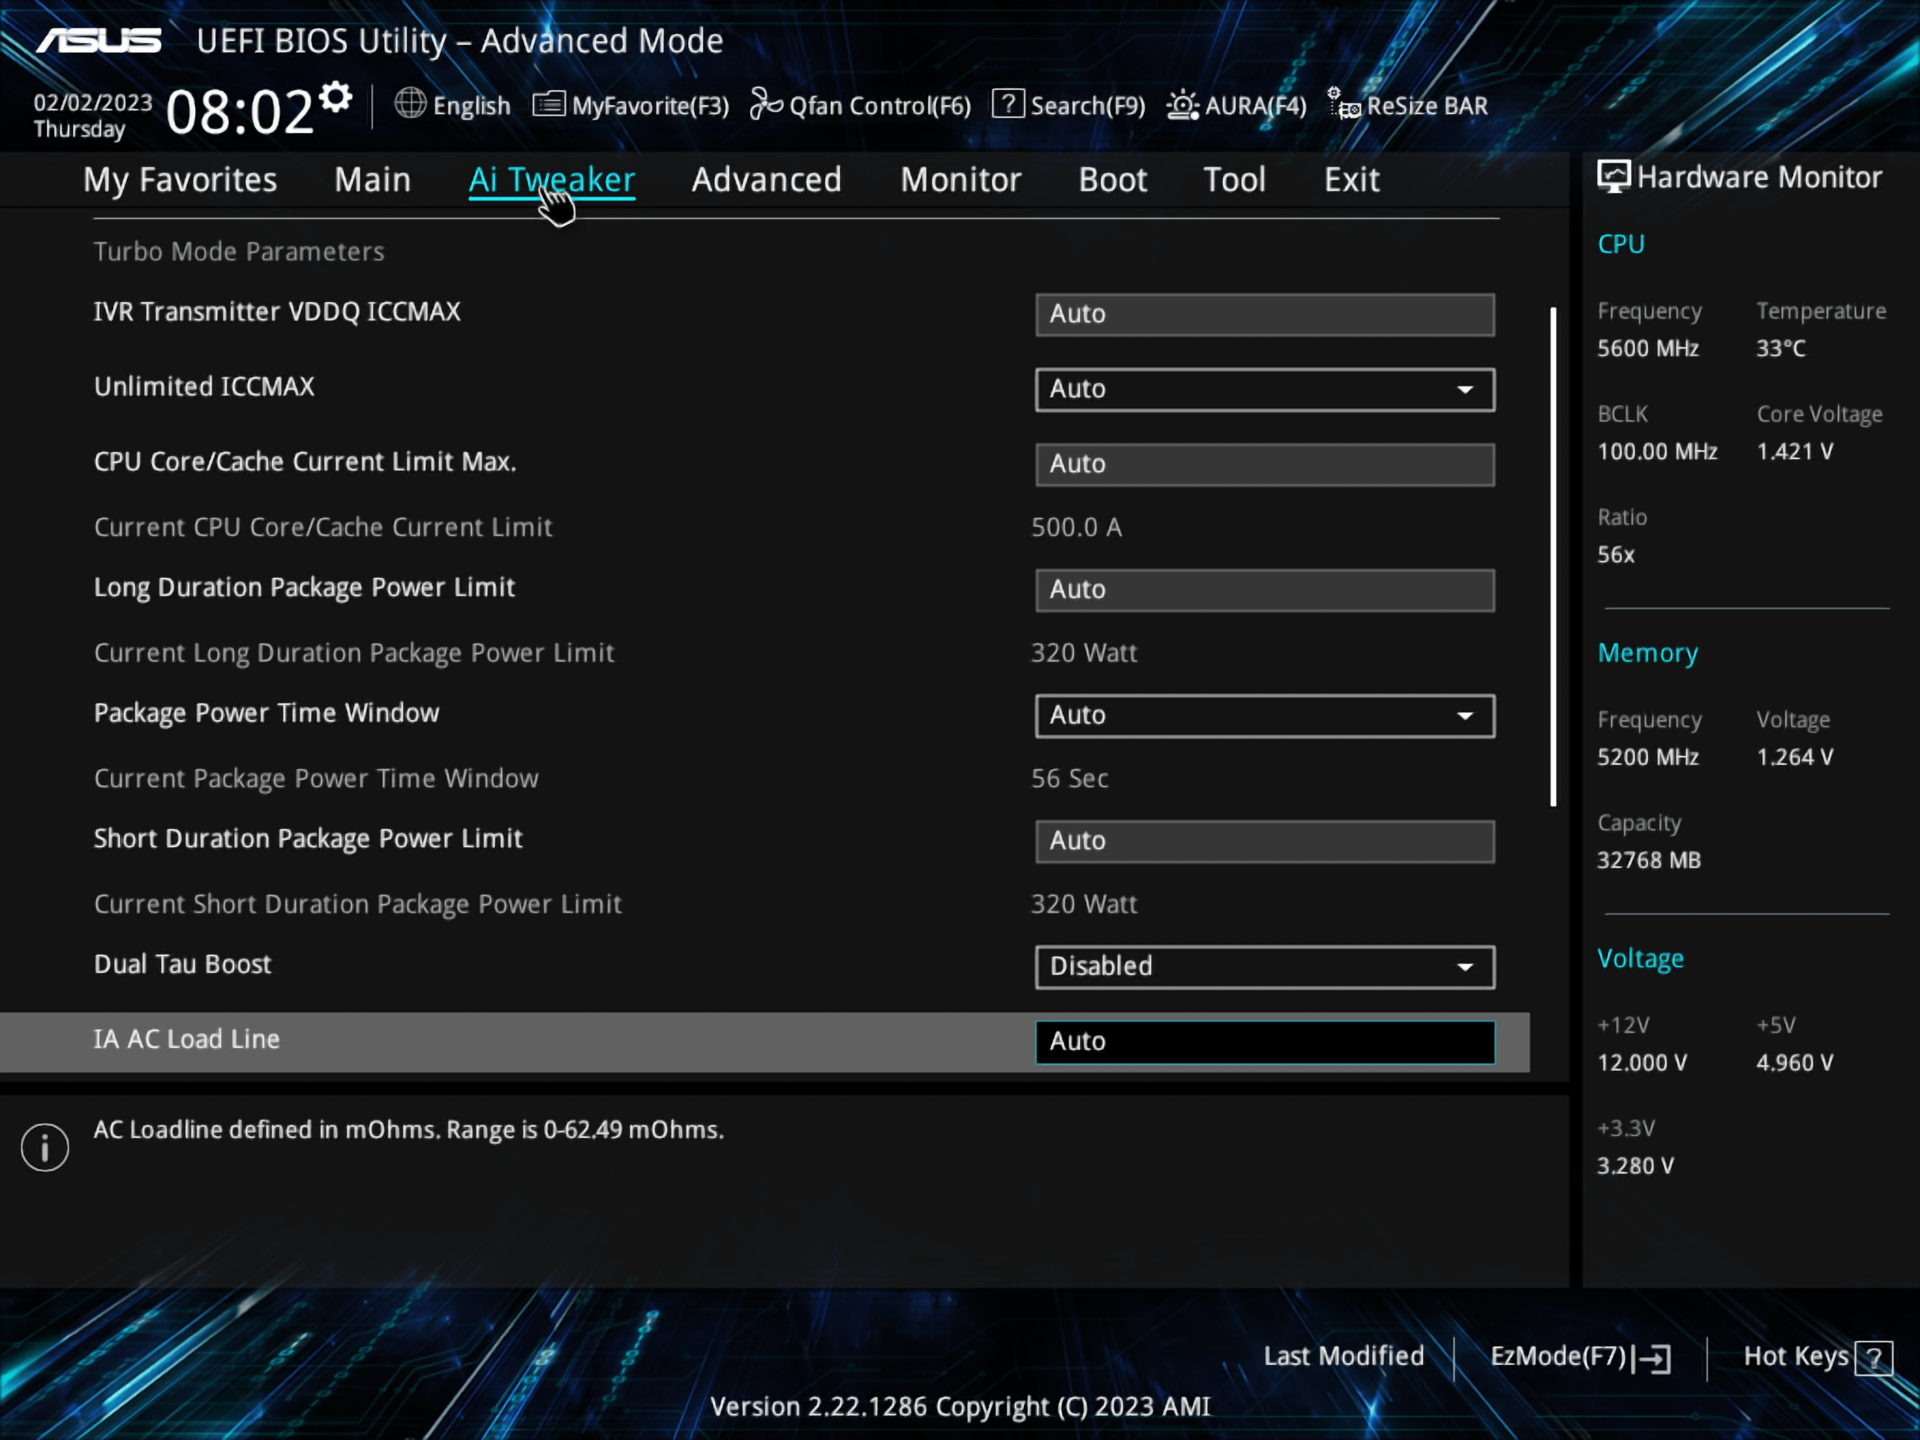Click the Last Modified button
The image size is (1920, 1440).
1344,1356
